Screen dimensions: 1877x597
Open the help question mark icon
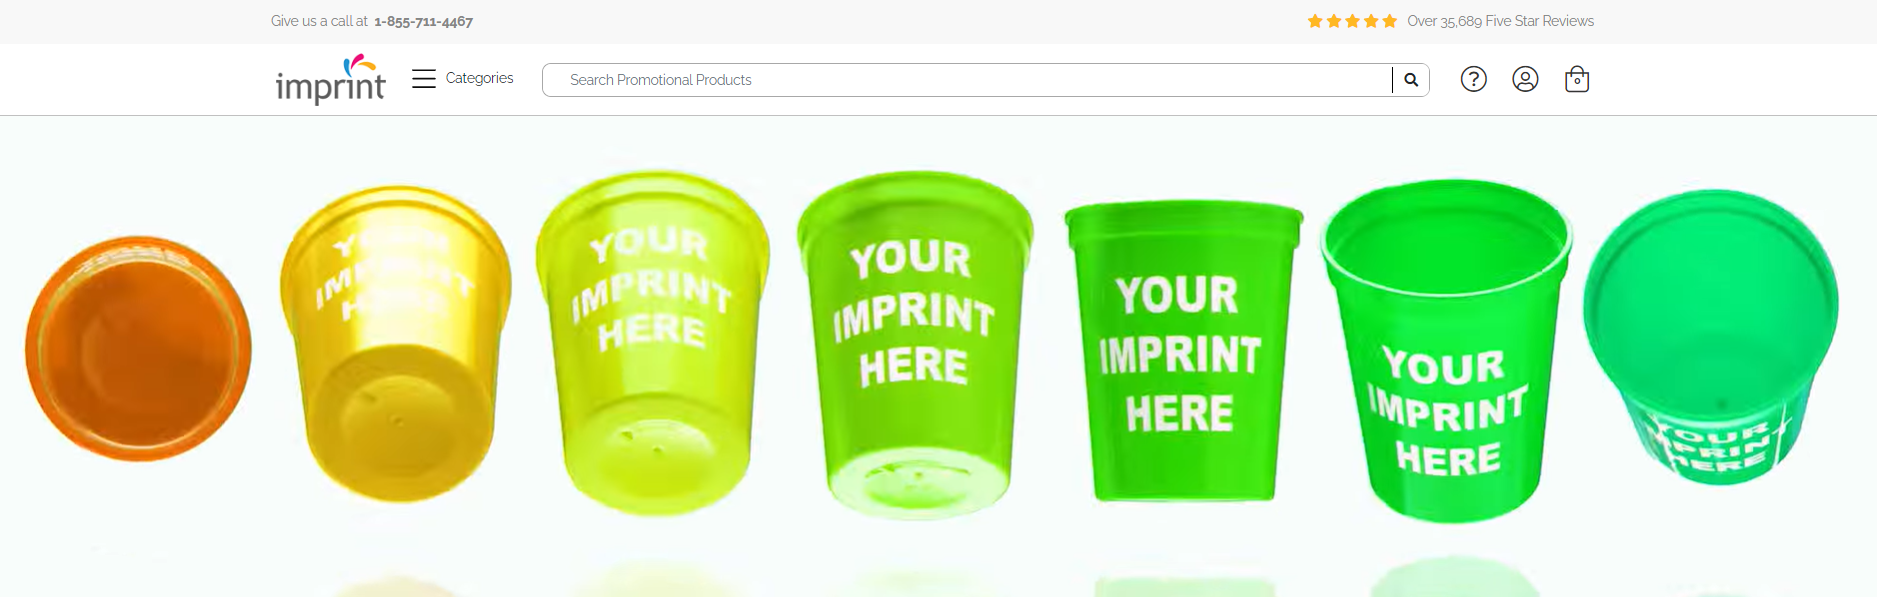(x=1473, y=79)
